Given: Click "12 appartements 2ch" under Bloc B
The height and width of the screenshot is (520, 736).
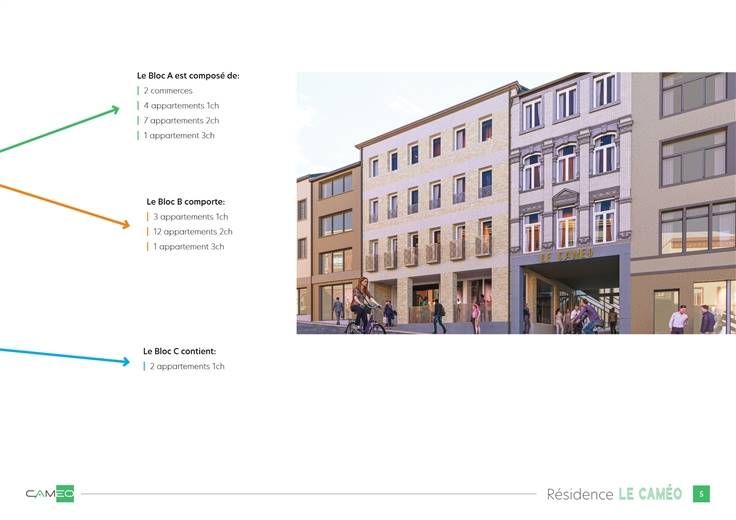Looking at the screenshot, I should [192, 231].
